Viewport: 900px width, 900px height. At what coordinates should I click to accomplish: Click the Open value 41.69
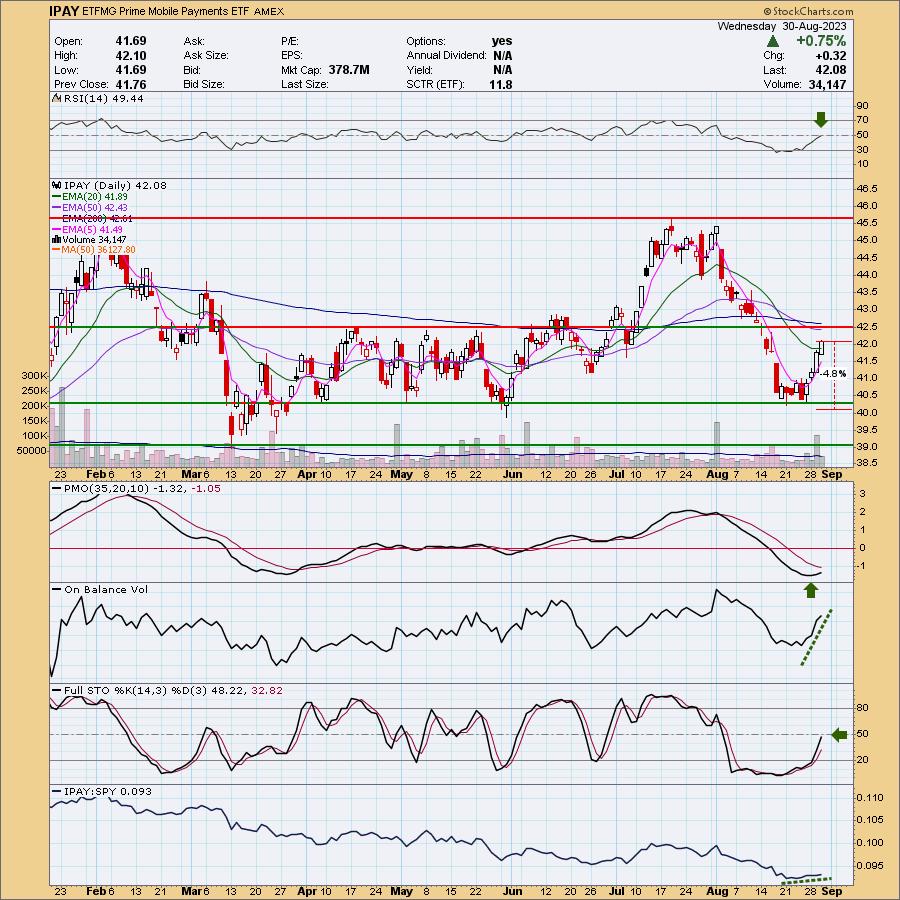click(x=131, y=41)
